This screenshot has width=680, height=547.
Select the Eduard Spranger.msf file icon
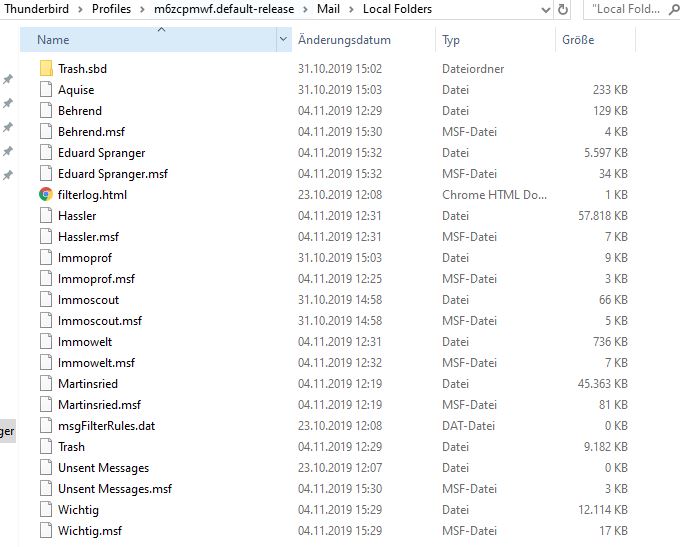click(46, 174)
